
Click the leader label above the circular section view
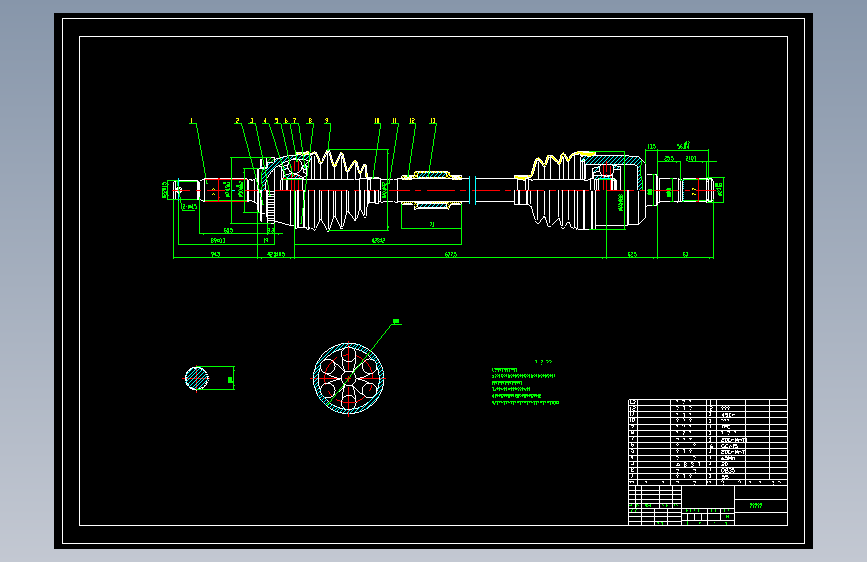(x=396, y=321)
